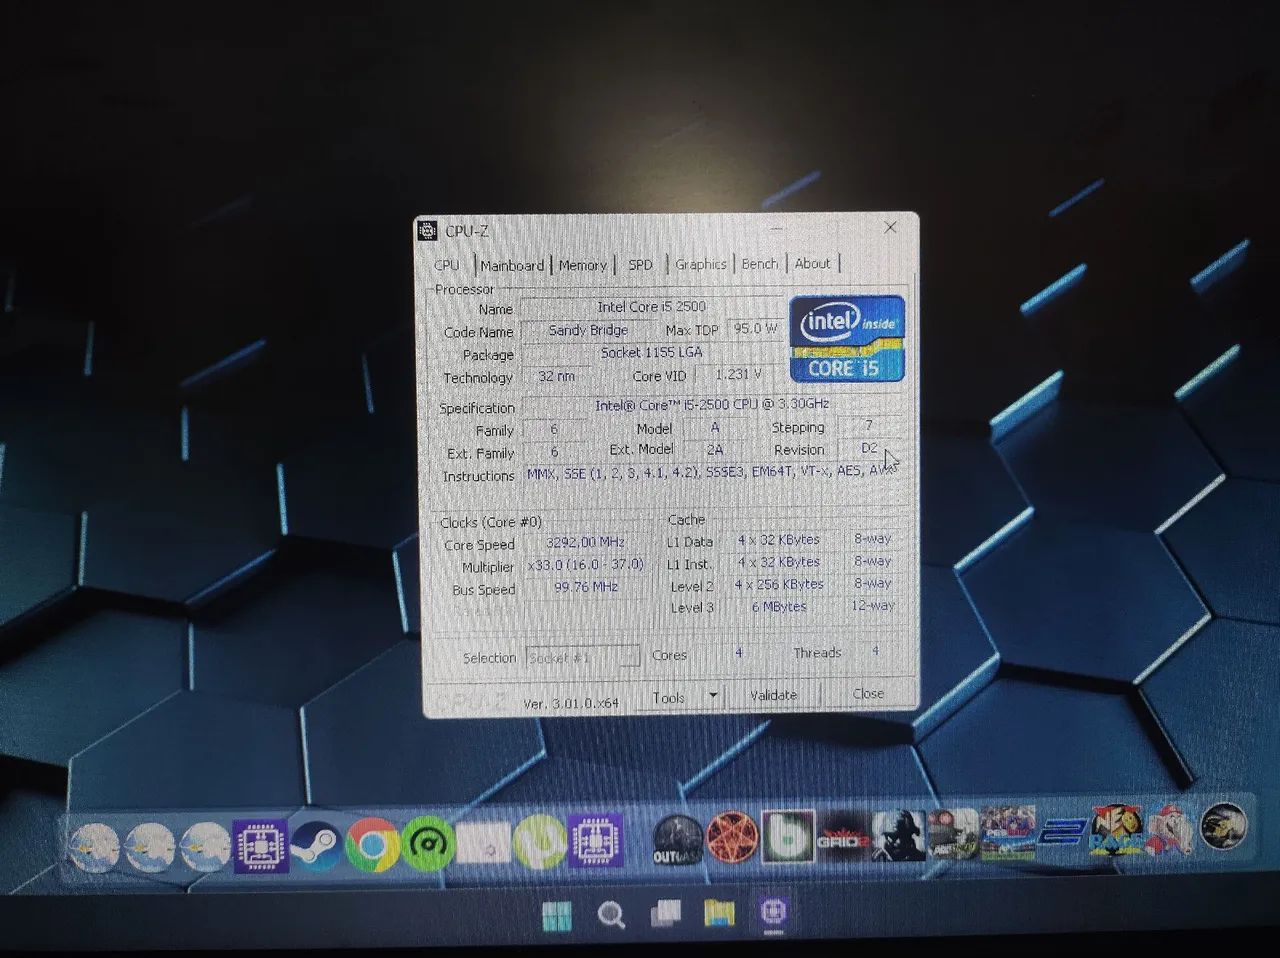Click the version text 'Ver. 3.01.0.x64'
Screen dimensions: 1280x958
(571, 704)
